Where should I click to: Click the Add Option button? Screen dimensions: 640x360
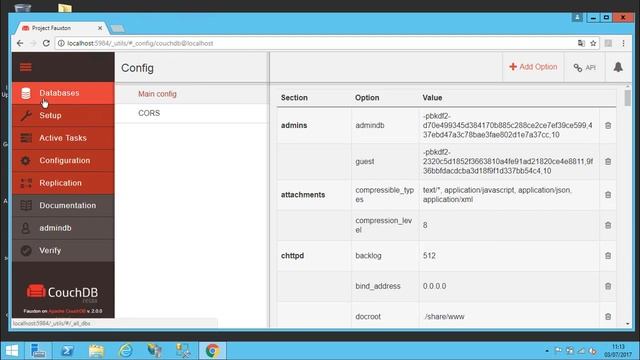tap(533, 67)
